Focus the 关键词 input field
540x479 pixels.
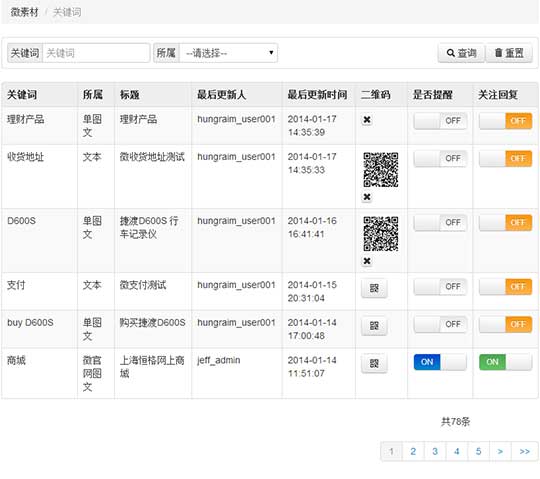point(96,53)
